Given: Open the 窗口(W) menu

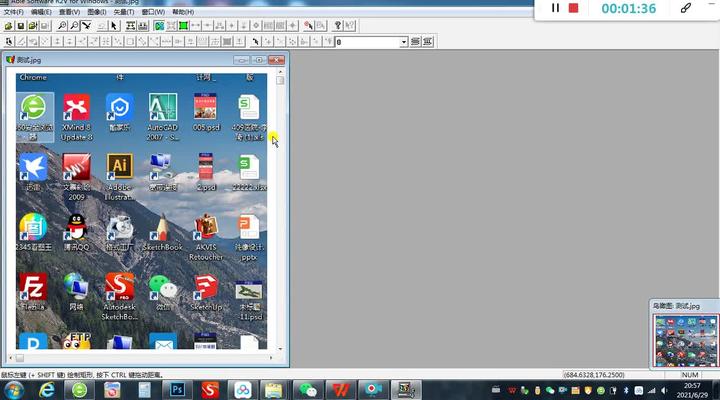Looking at the screenshot, I should click(x=153, y=12).
